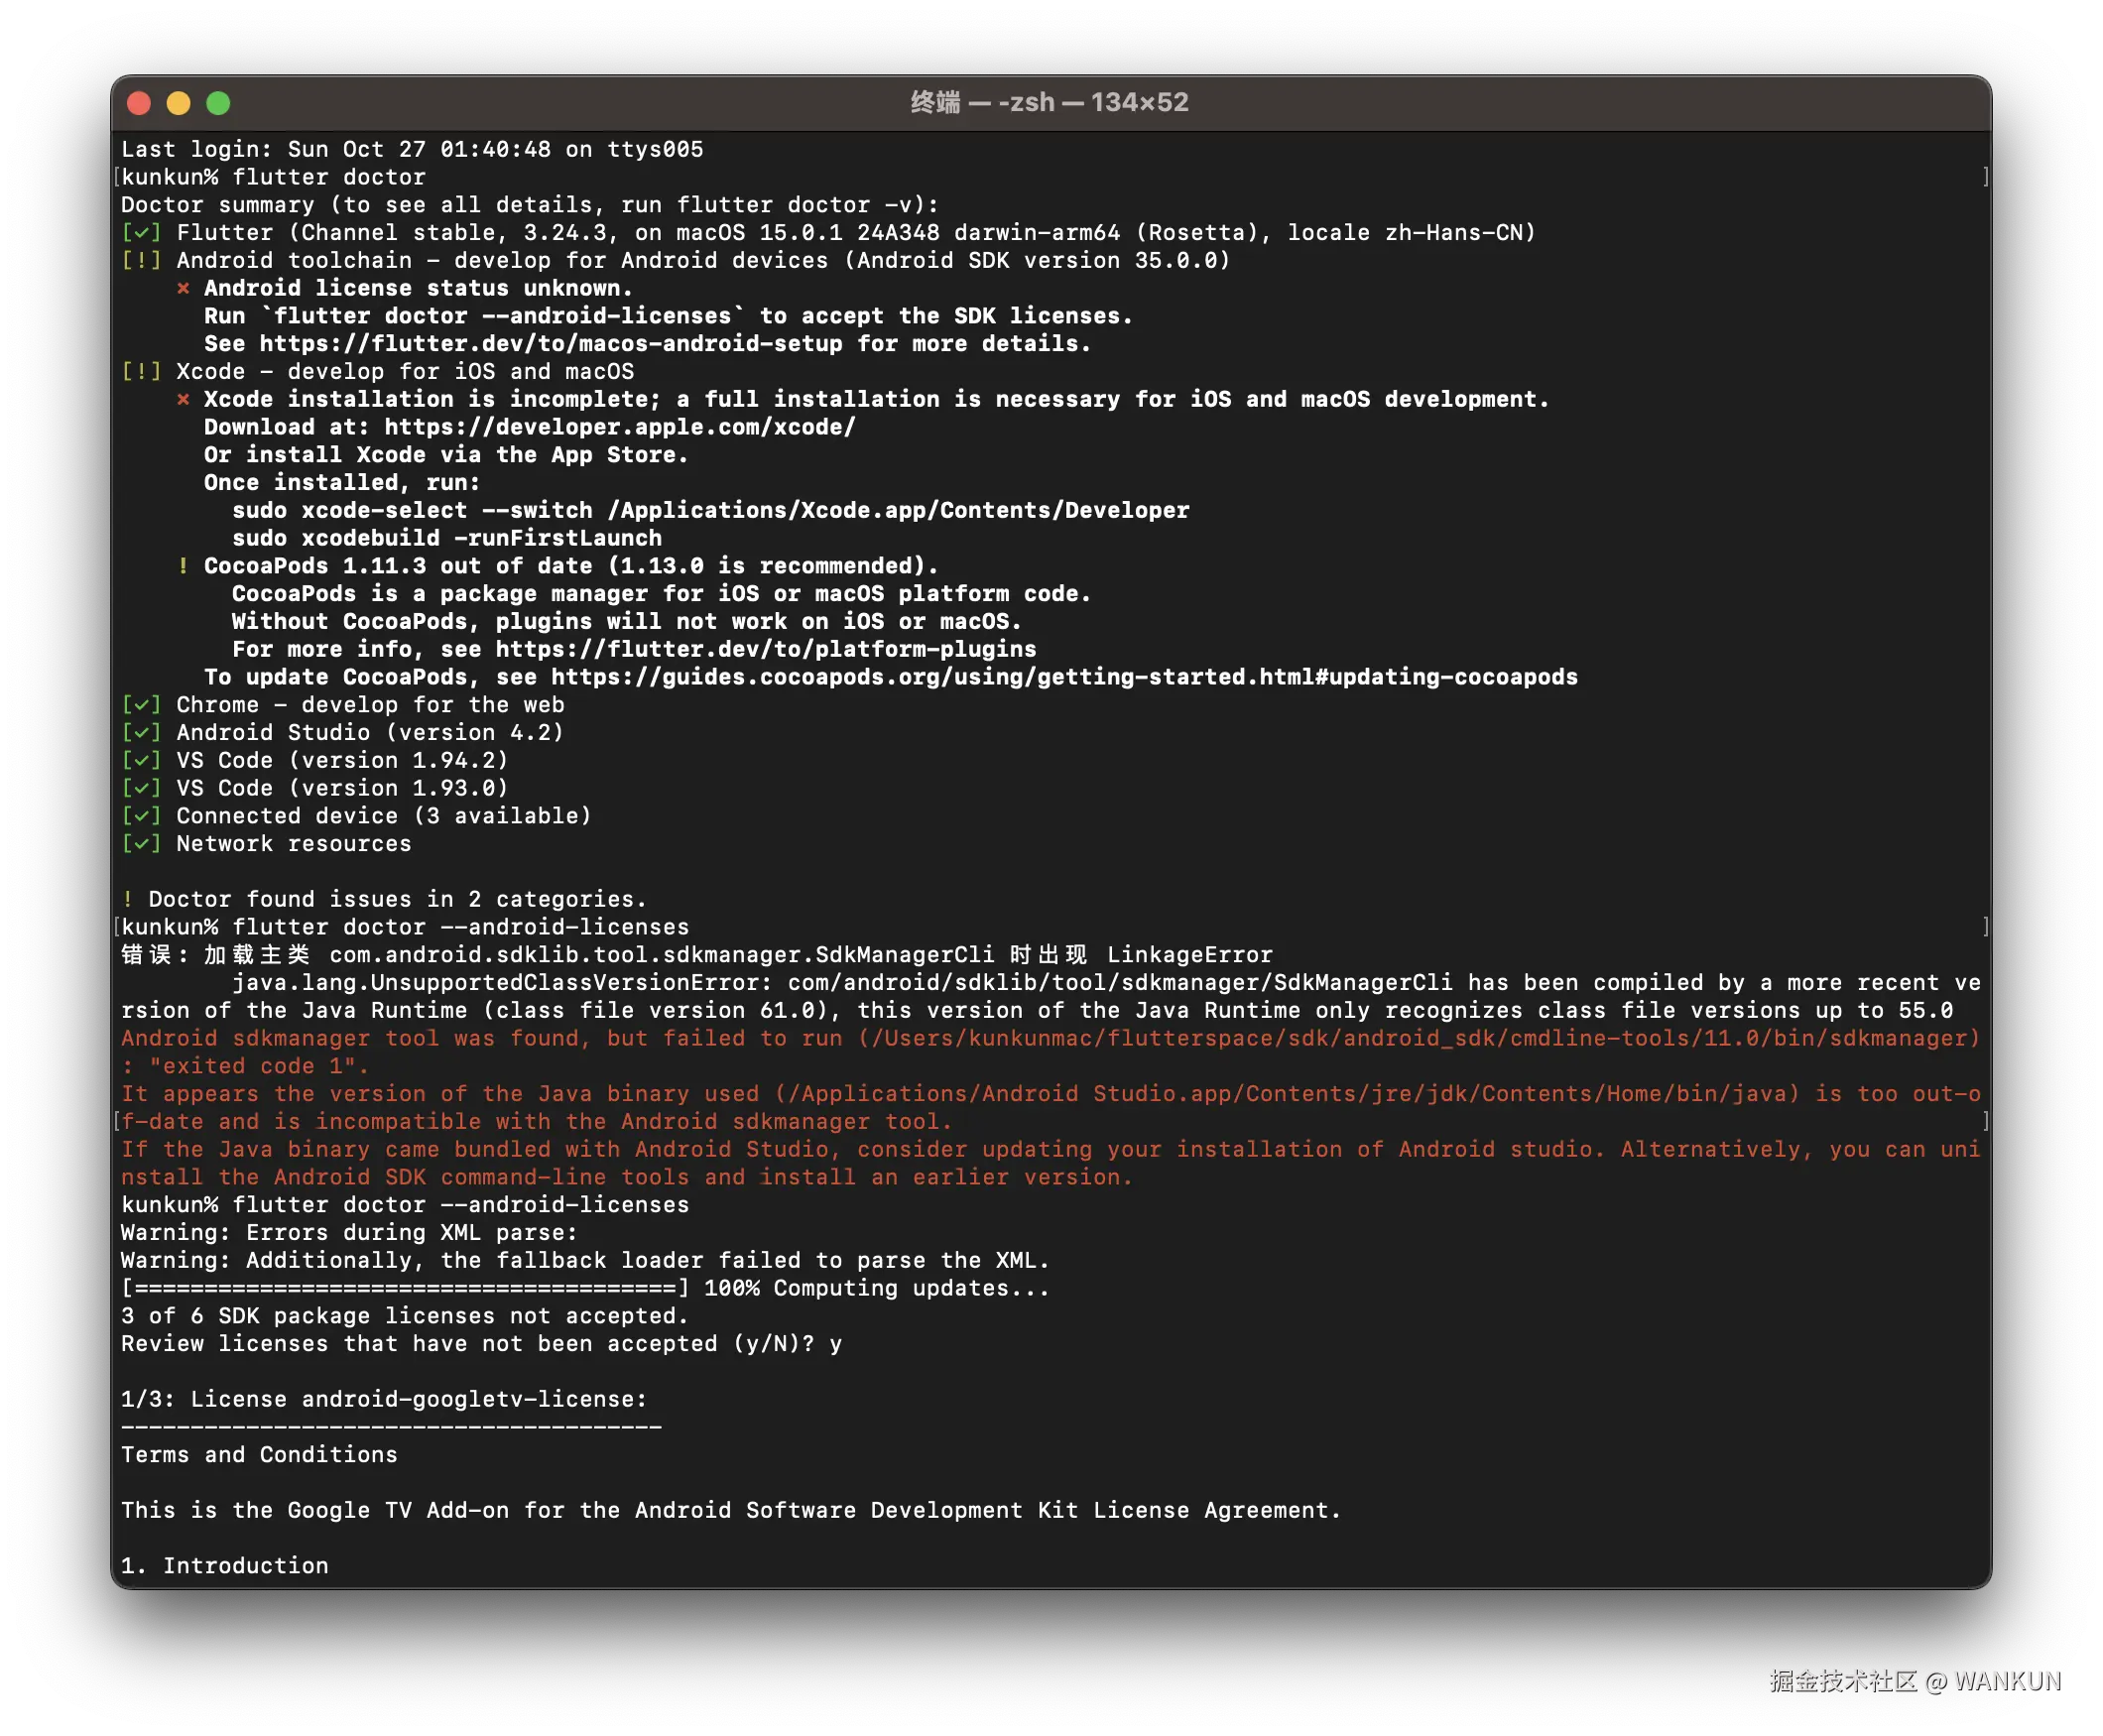
Task: Open the flutter.dev platform-plugins link
Action: tap(765, 649)
